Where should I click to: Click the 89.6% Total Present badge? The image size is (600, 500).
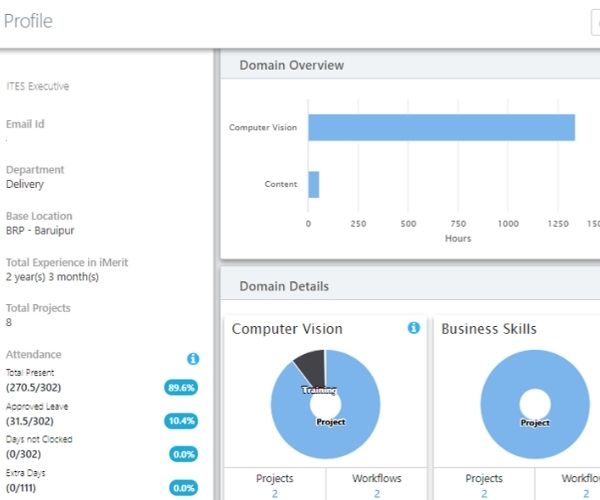click(x=181, y=388)
